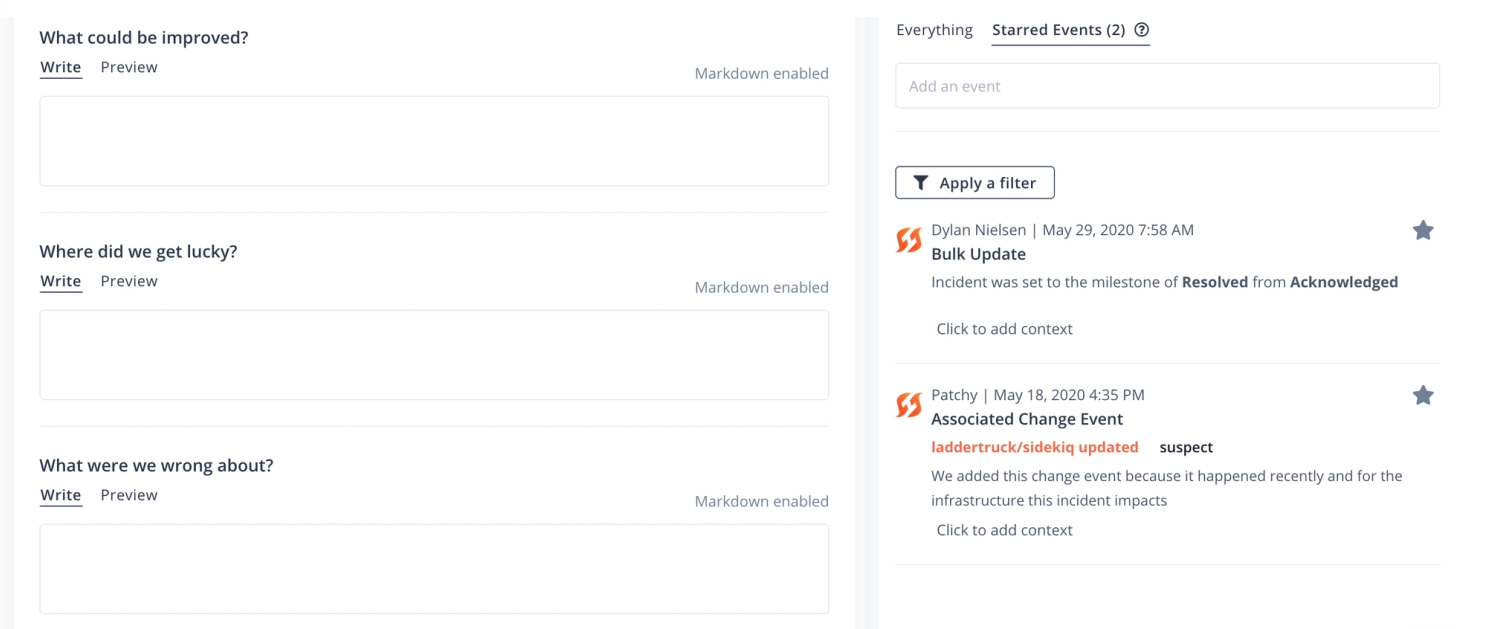Open Preview under What could be improved
The height and width of the screenshot is (629, 1486).
click(x=129, y=67)
